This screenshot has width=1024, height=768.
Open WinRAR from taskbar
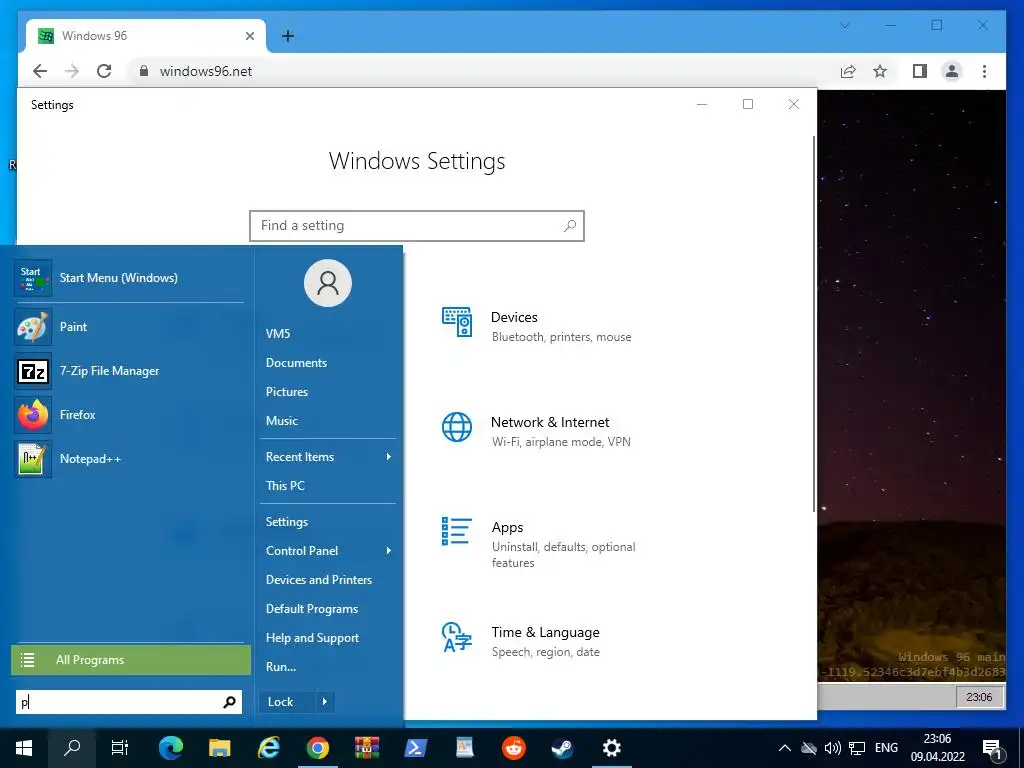click(x=366, y=748)
